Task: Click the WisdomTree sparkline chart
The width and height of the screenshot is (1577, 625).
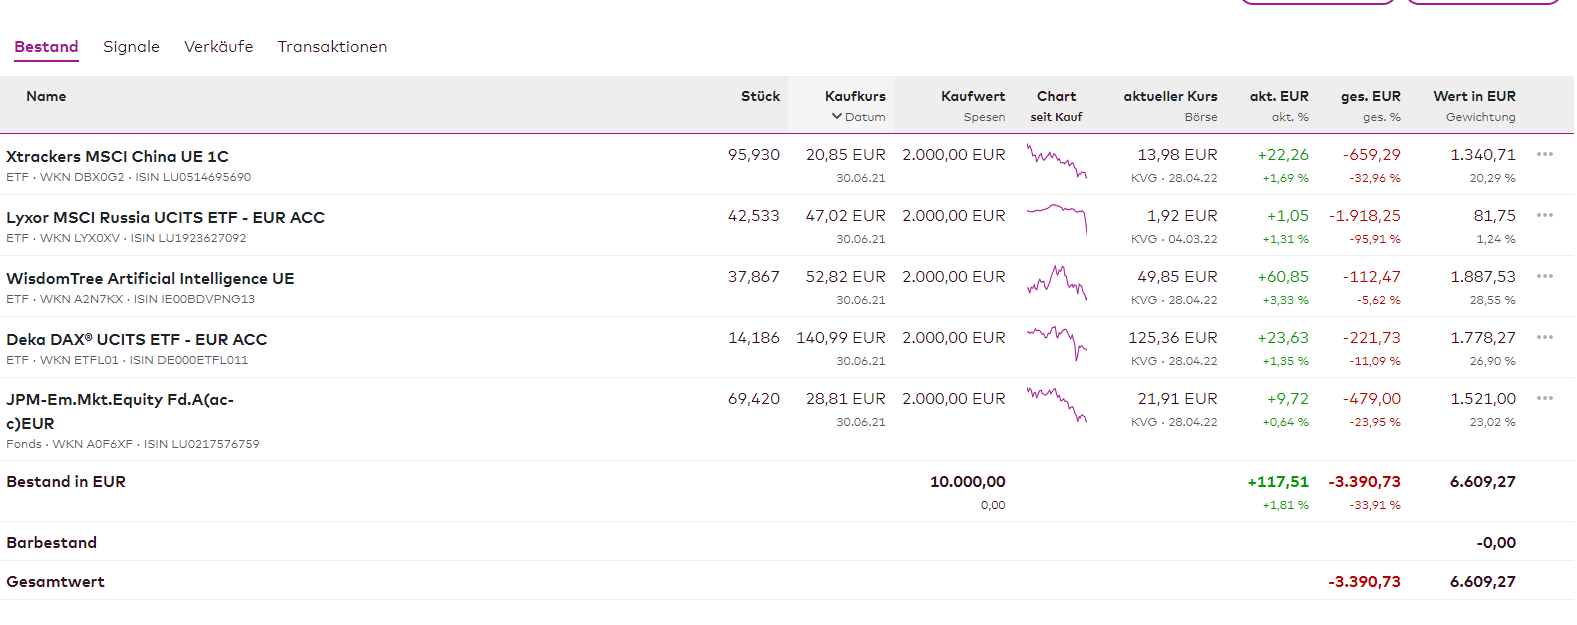Action: [x=1056, y=283]
